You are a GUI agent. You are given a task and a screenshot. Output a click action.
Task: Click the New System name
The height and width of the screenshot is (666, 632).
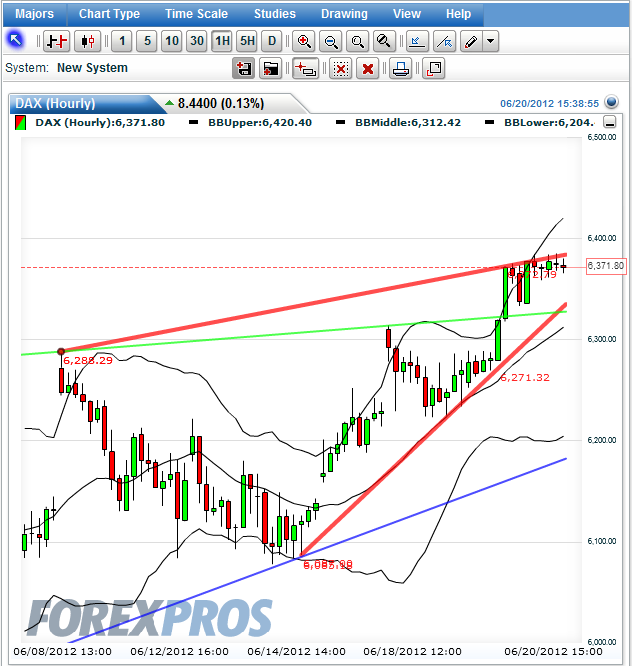pos(92,68)
